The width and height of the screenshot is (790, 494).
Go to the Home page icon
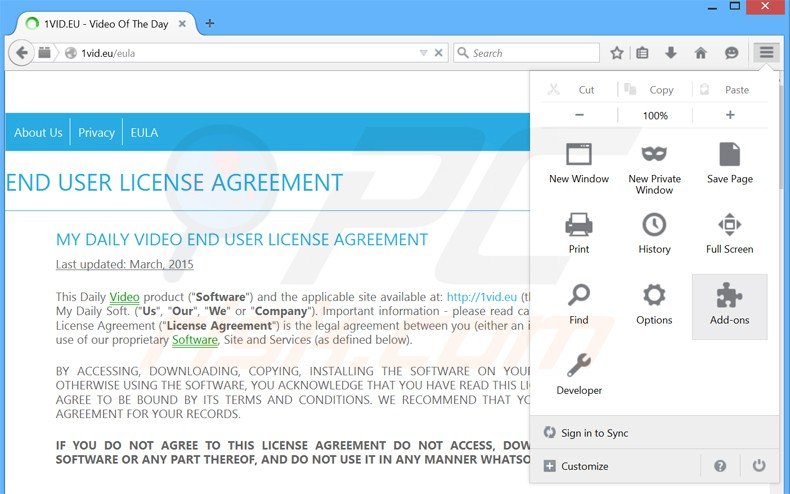tap(700, 52)
